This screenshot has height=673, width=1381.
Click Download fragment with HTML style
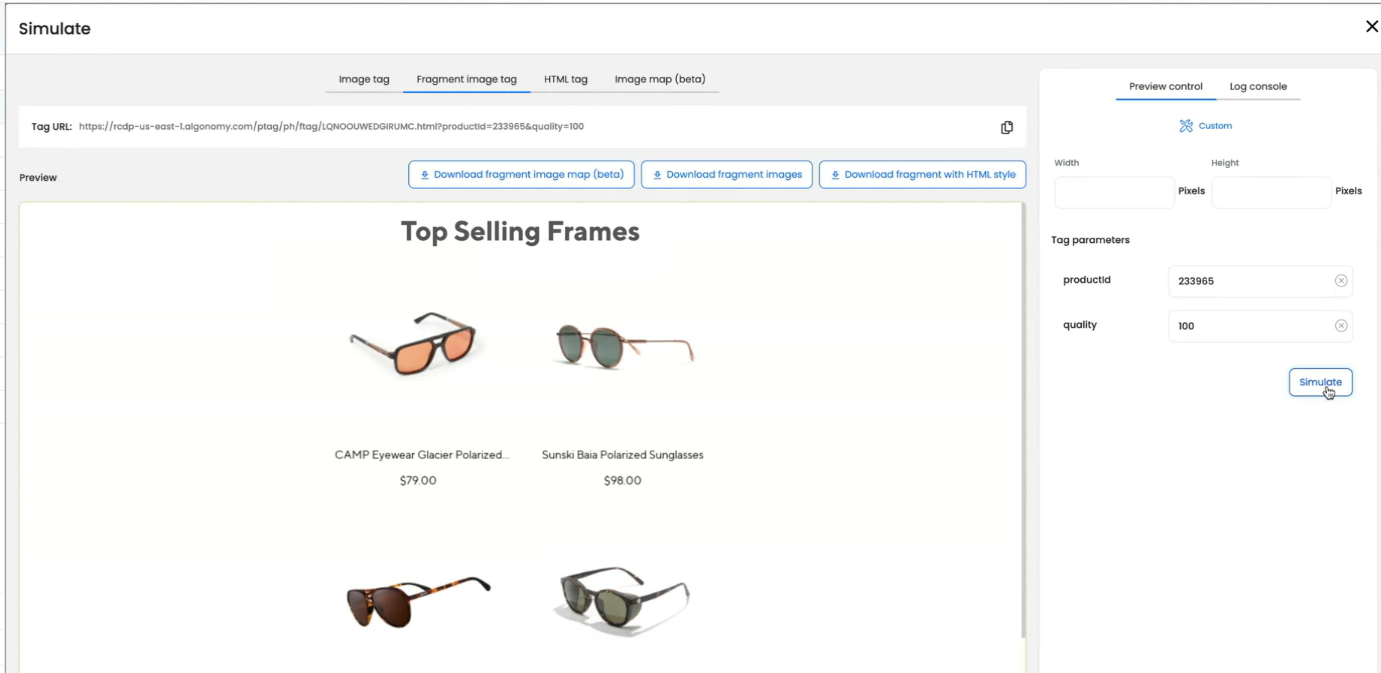[x=922, y=174]
